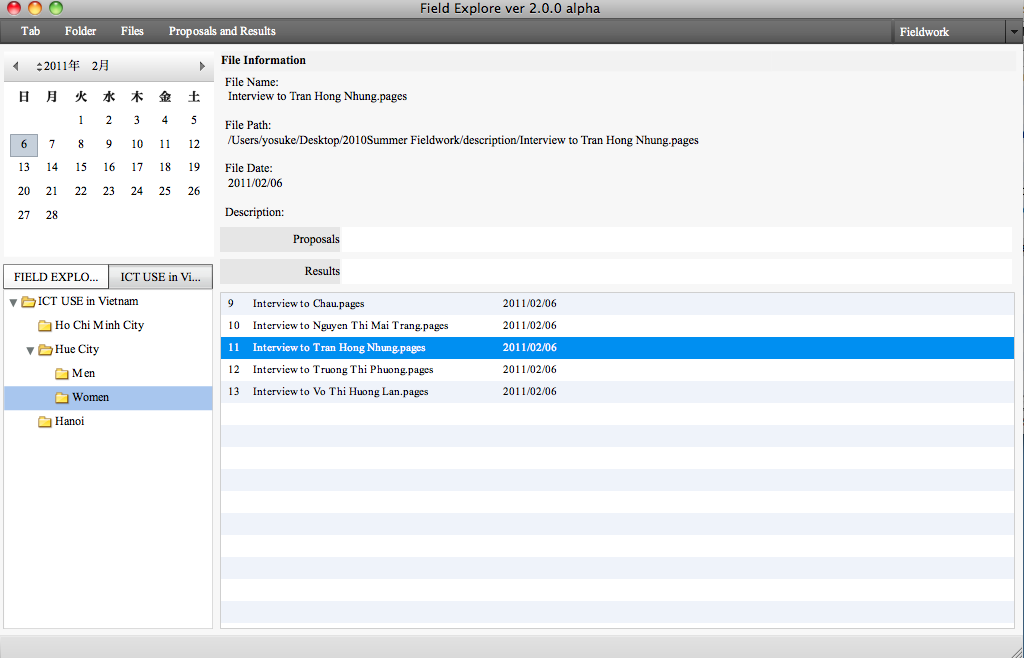Open the Files menu
This screenshot has height=658, width=1024.
132,31
